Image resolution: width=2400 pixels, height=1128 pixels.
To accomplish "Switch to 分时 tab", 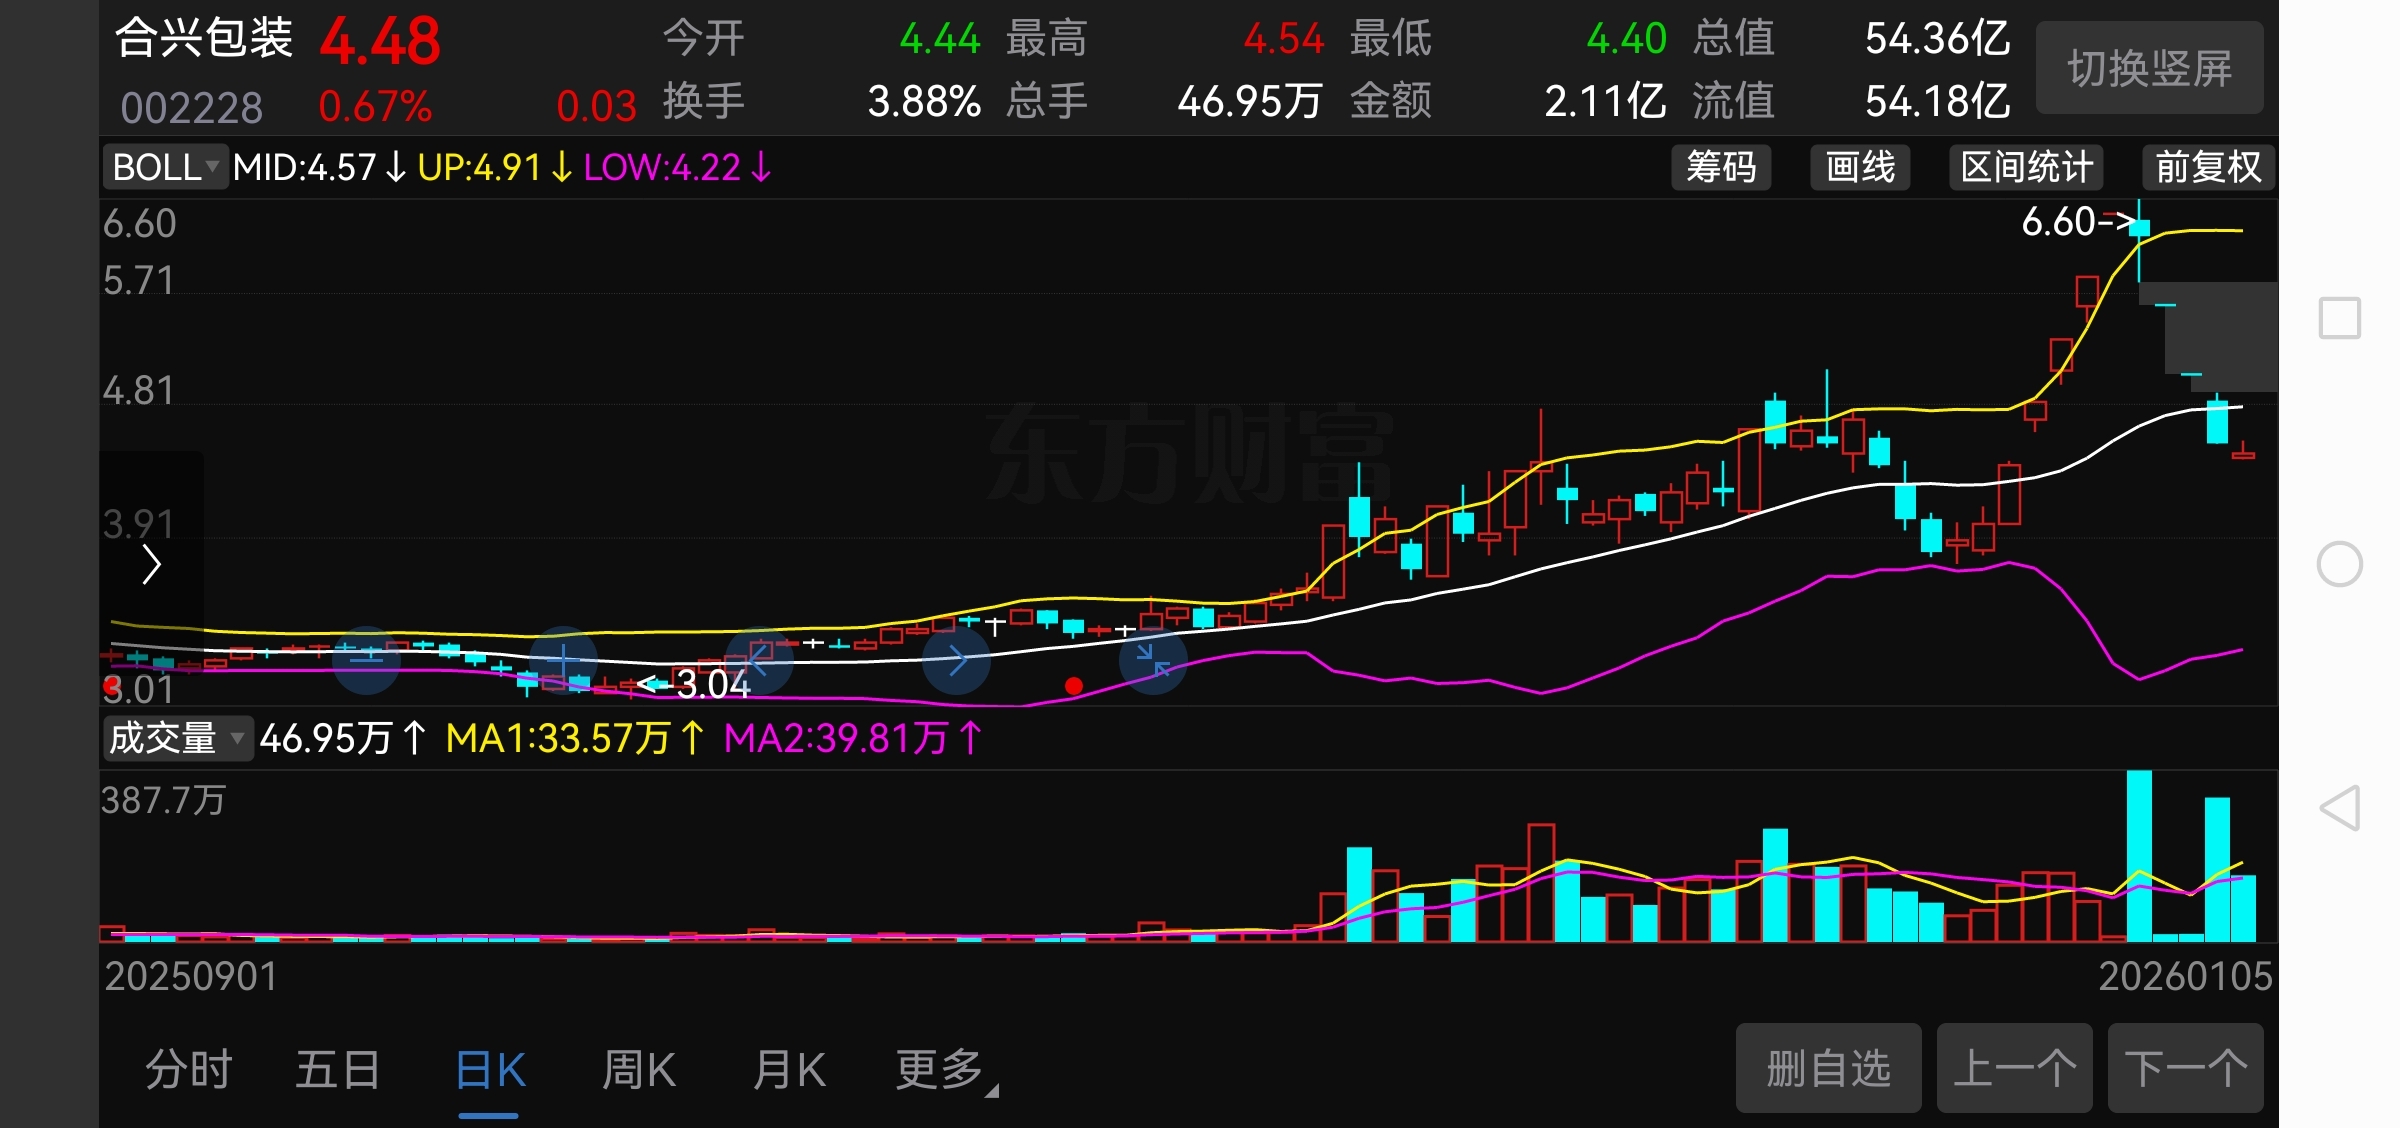I will click(188, 1070).
